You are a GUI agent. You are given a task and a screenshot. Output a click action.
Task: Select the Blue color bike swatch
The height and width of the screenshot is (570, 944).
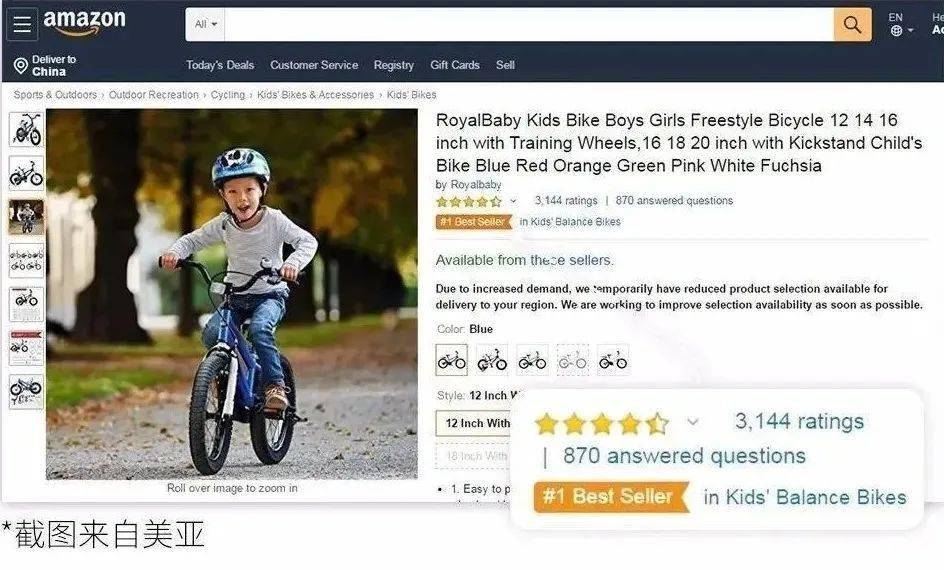point(452,360)
